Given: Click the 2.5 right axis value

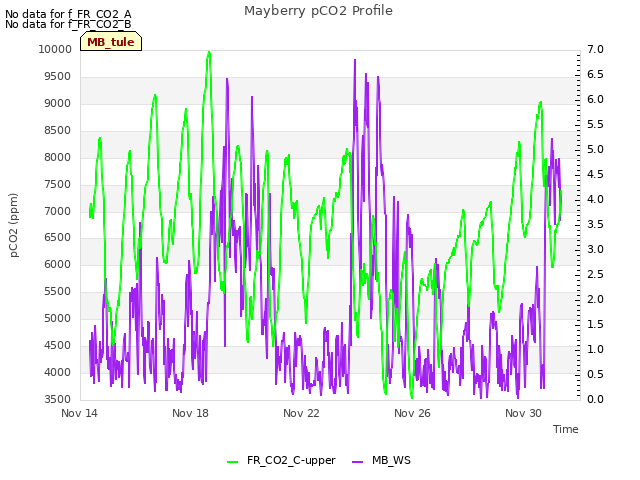Looking at the screenshot, I should click(x=595, y=274).
